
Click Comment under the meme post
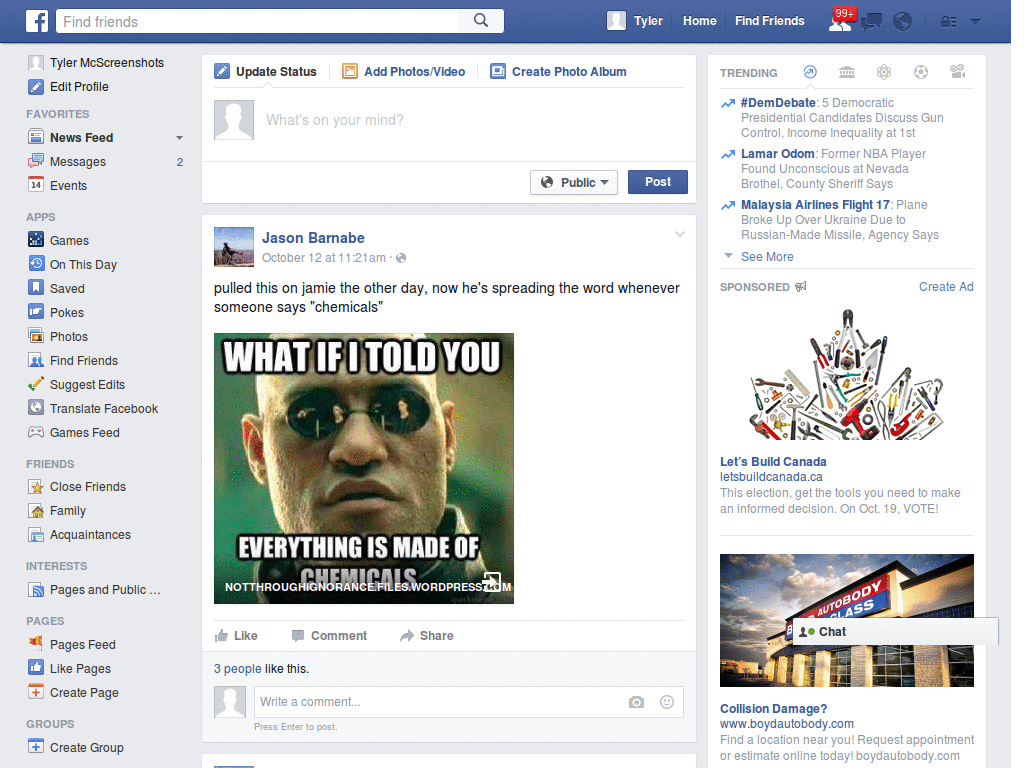(330, 635)
